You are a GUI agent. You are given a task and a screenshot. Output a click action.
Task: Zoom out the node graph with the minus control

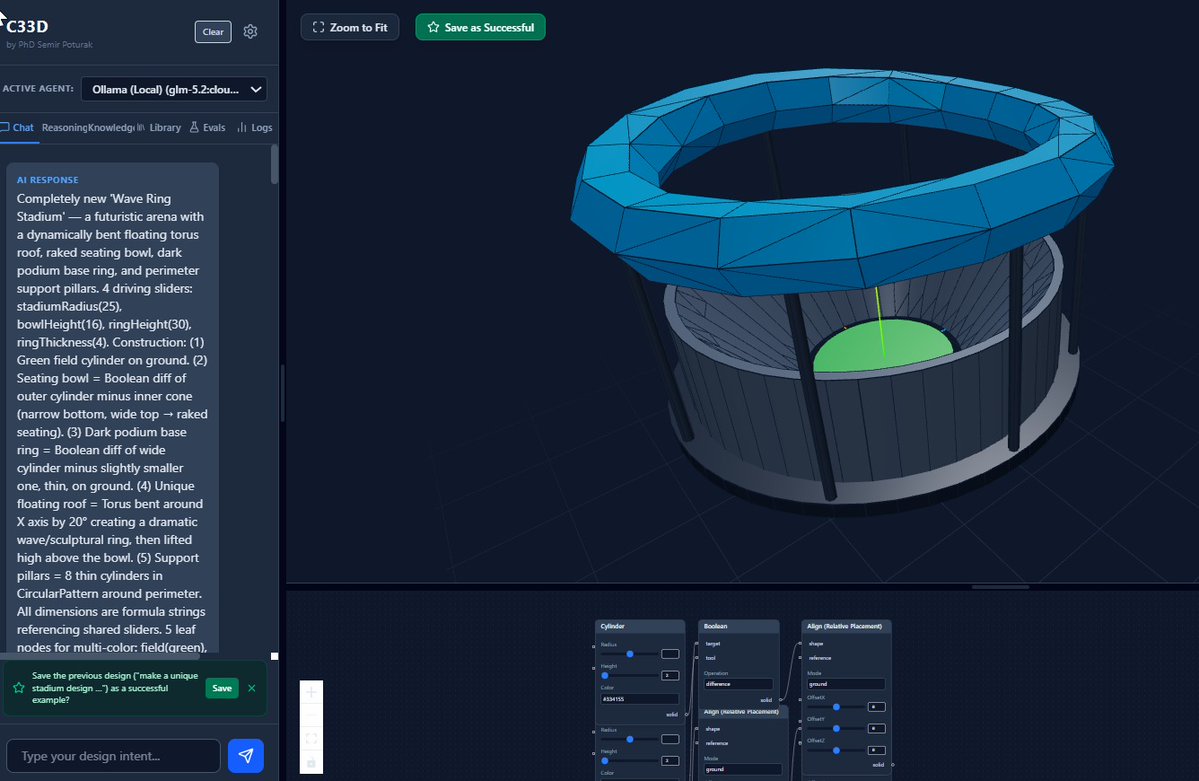(311, 715)
